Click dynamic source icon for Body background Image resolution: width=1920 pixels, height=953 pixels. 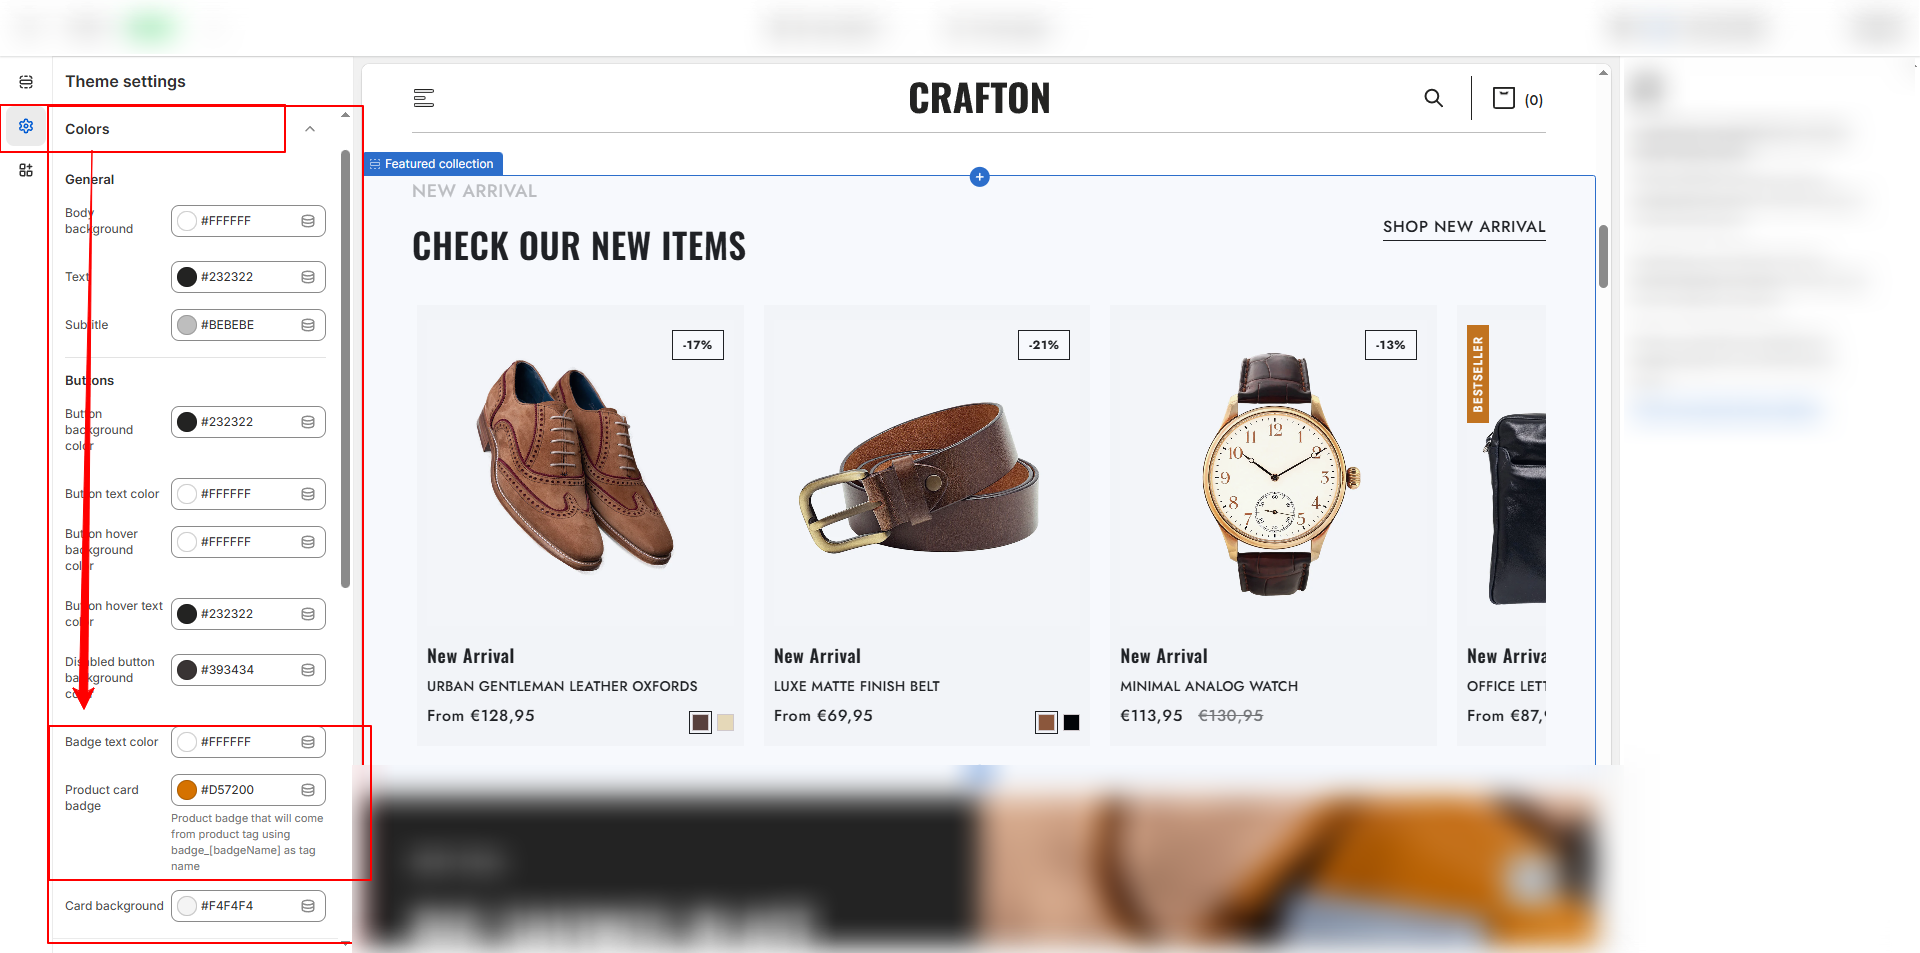click(308, 221)
